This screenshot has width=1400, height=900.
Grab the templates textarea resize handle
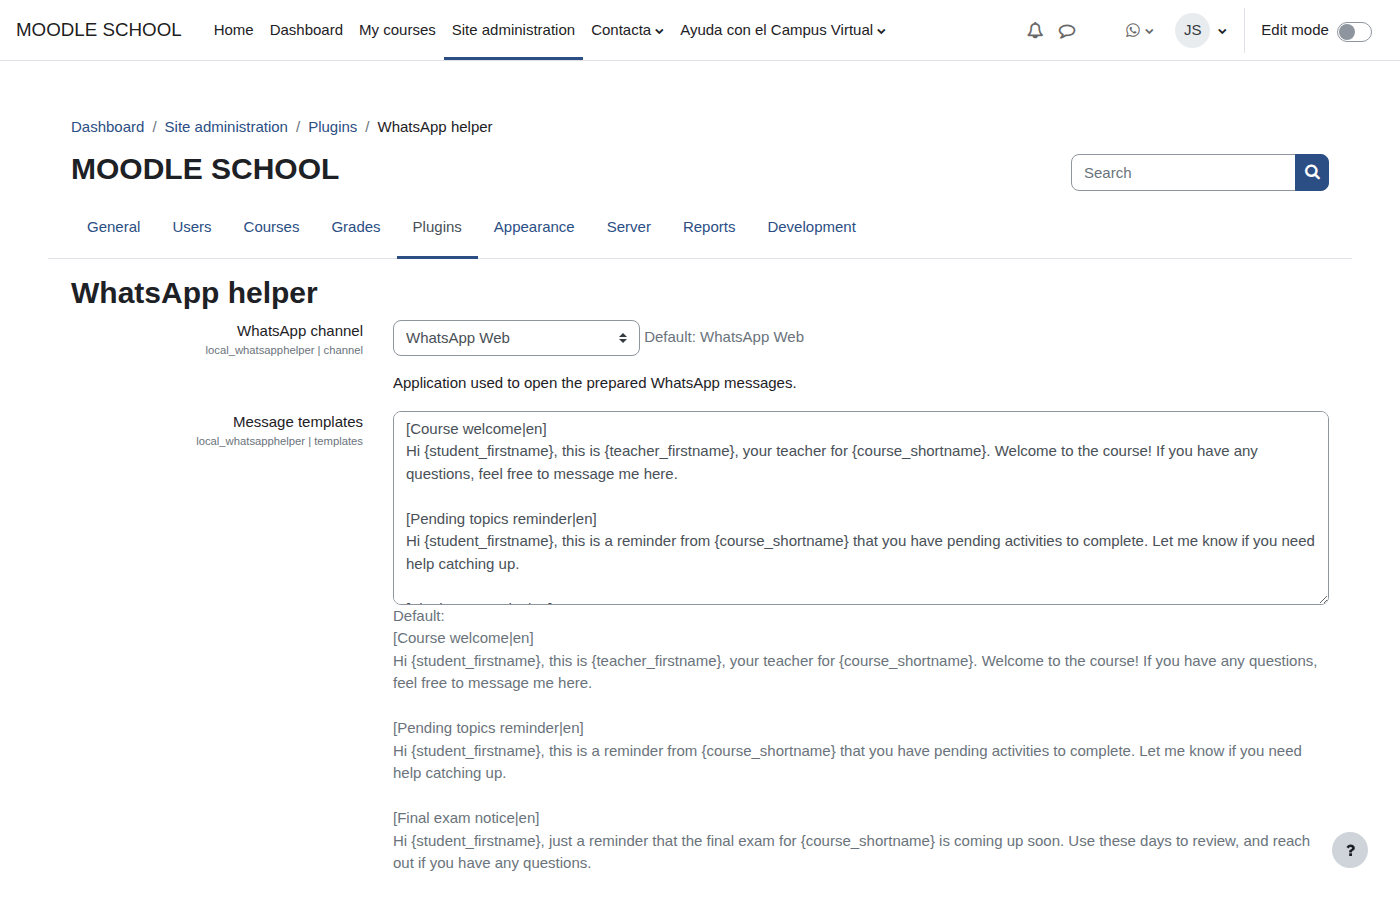[x=1322, y=598]
